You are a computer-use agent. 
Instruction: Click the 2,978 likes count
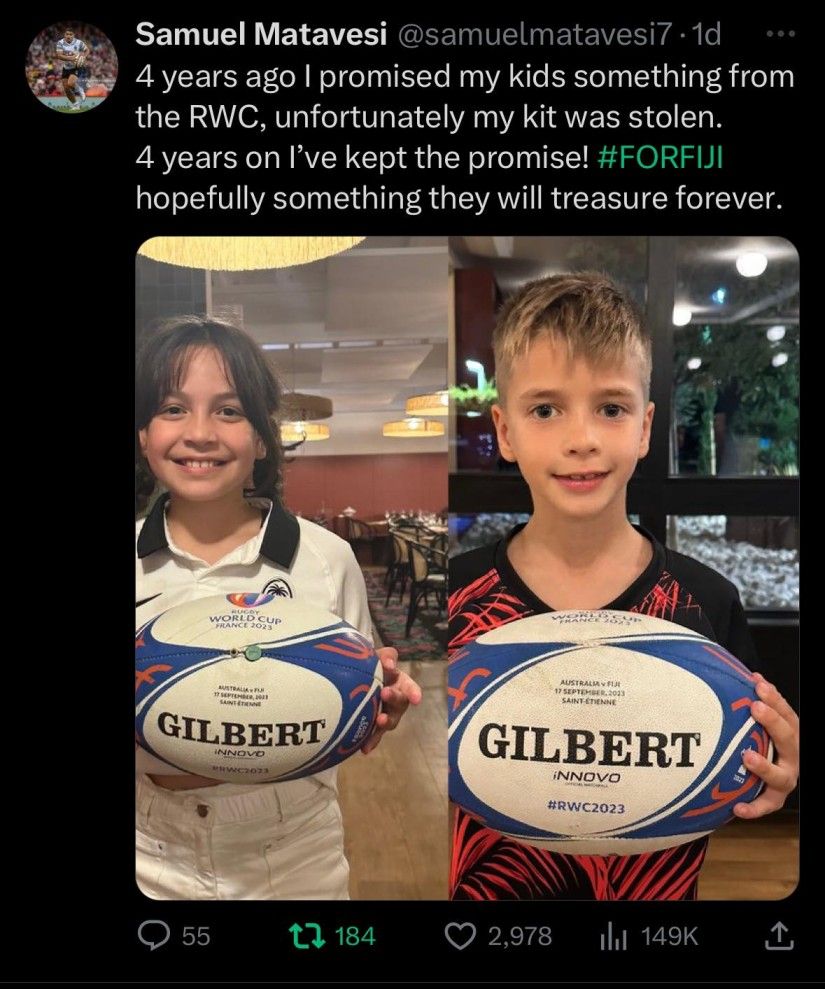click(x=520, y=937)
